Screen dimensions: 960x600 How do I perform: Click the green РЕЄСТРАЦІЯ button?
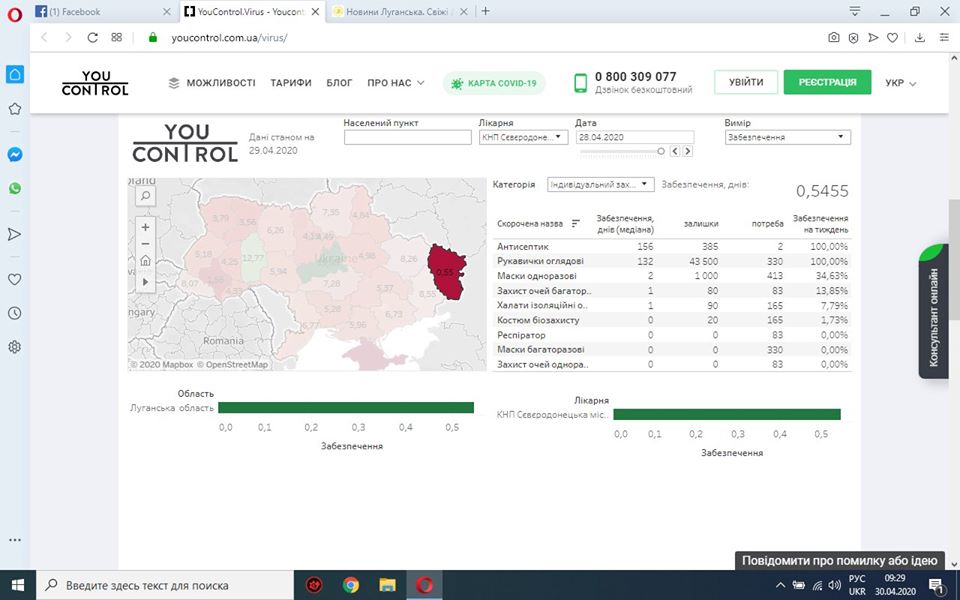(x=827, y=83)
